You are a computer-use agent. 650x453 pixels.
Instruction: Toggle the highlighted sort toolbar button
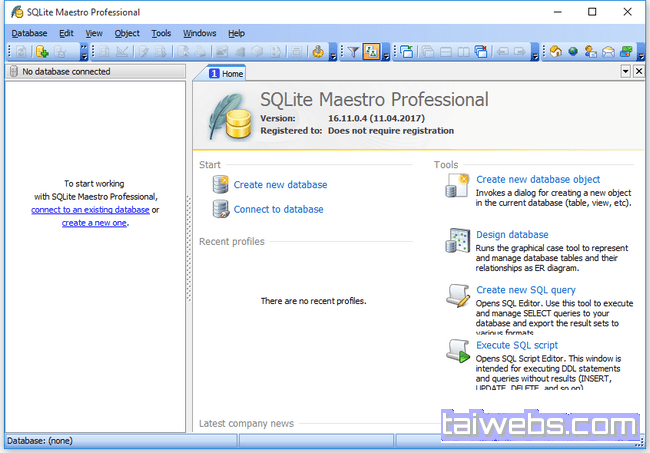pos(371,52)
